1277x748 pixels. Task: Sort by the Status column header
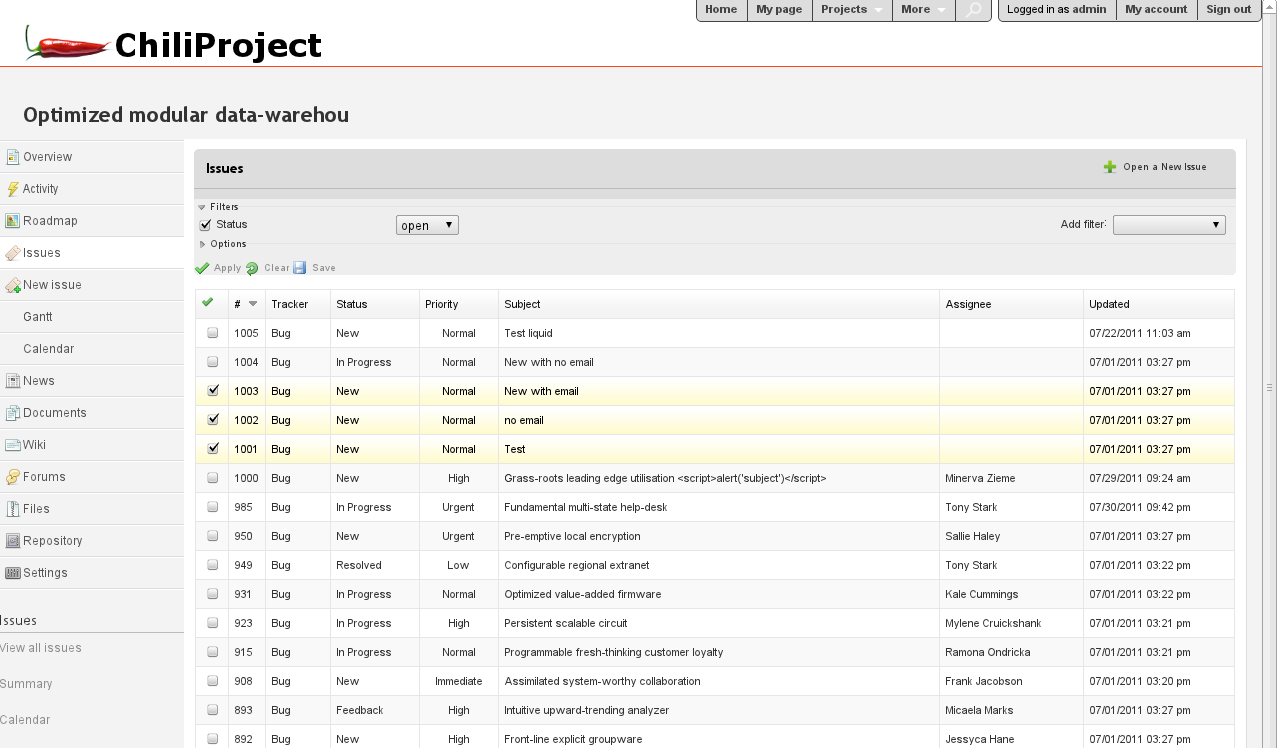(351, 304)
